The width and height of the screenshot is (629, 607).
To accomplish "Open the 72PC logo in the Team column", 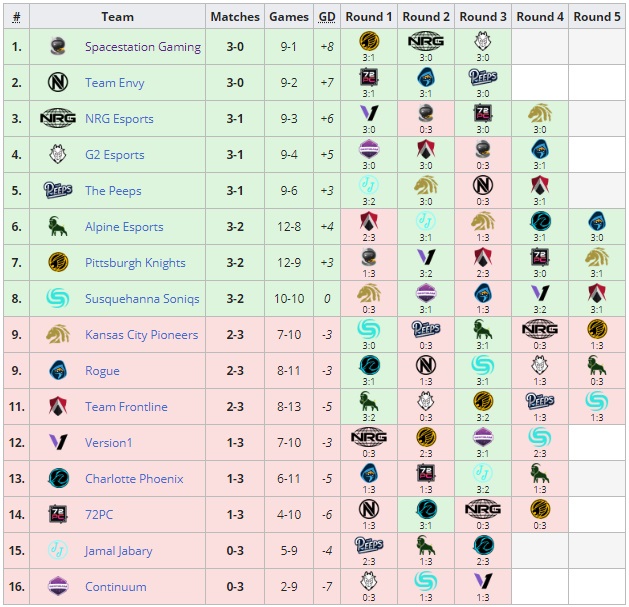I will (58, 514).
